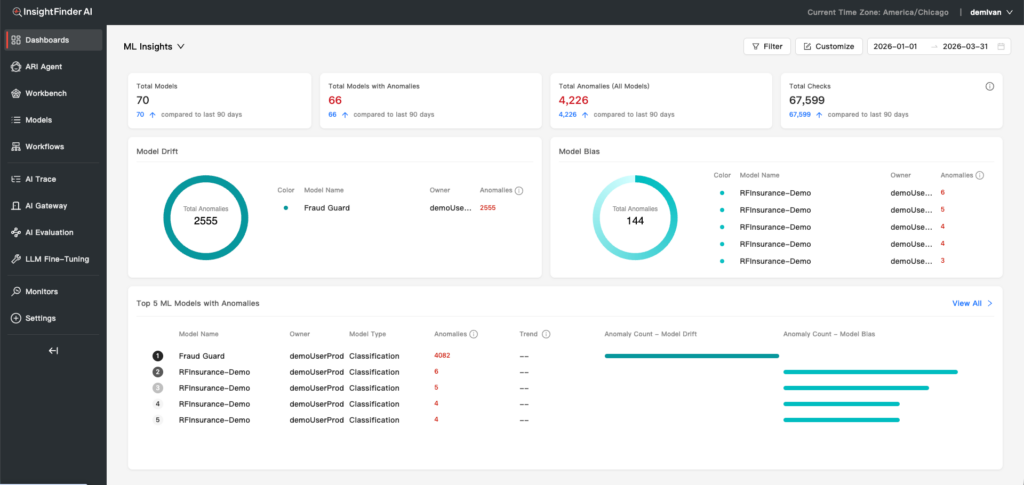1024x485 pixels.
Task: Click the Model Bias anomalies value 3
Action: coord(942,260)
